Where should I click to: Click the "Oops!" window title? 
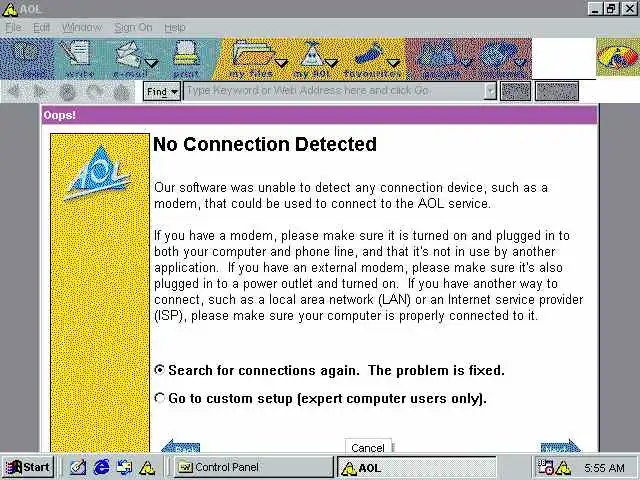pos(60,115)
